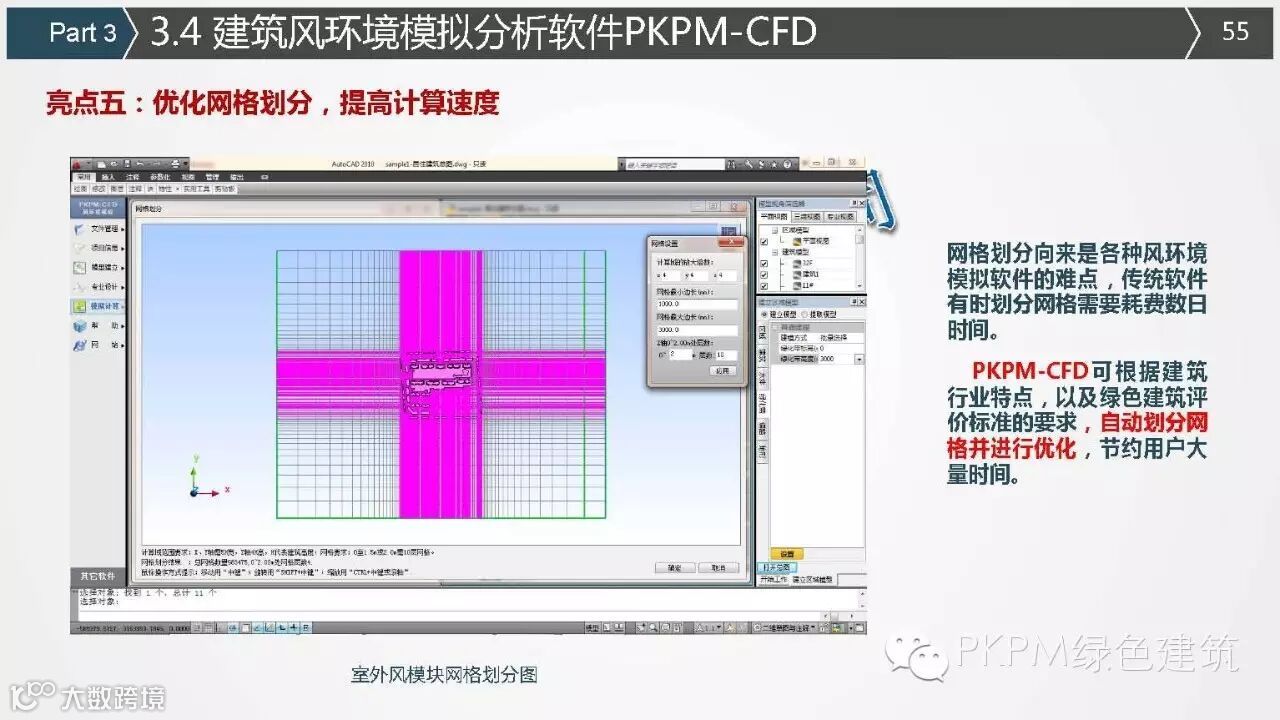The image size is (1280, 720).
Task: Click the model tree vertical scrollbar
Action: (861, 258)
